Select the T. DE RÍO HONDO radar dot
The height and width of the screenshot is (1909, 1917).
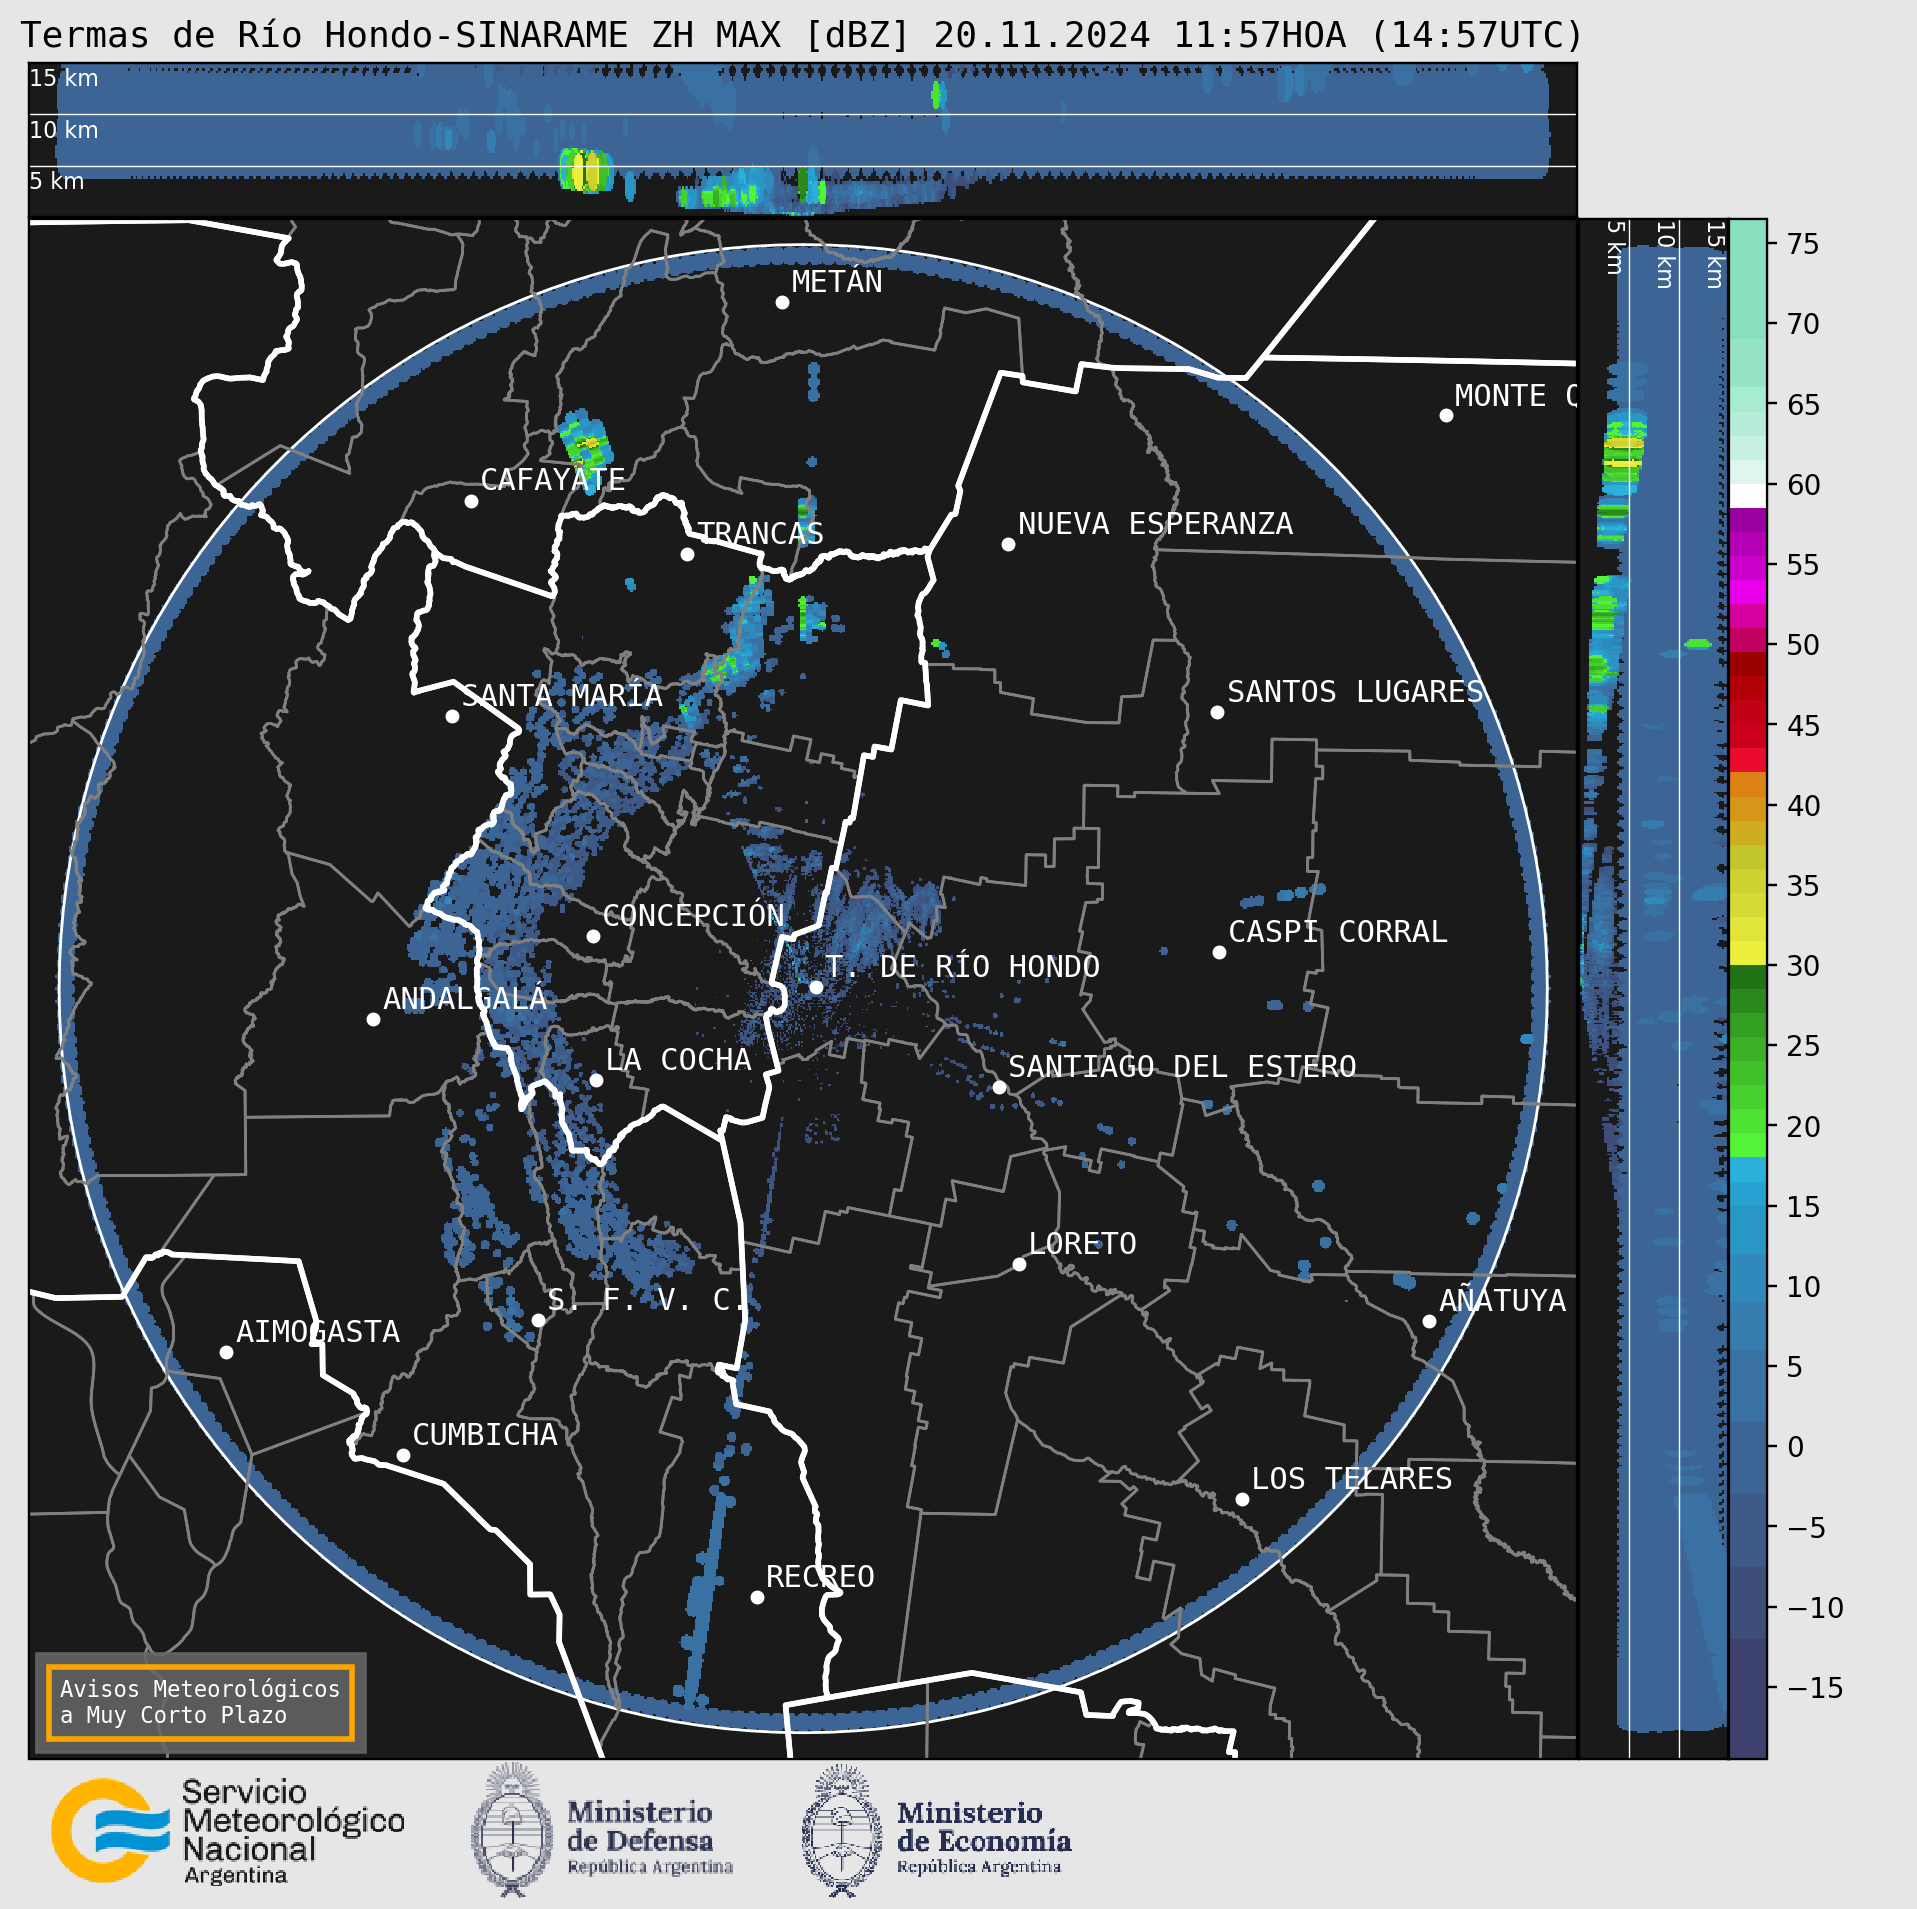pyautogui.click(x=816, y=987)
